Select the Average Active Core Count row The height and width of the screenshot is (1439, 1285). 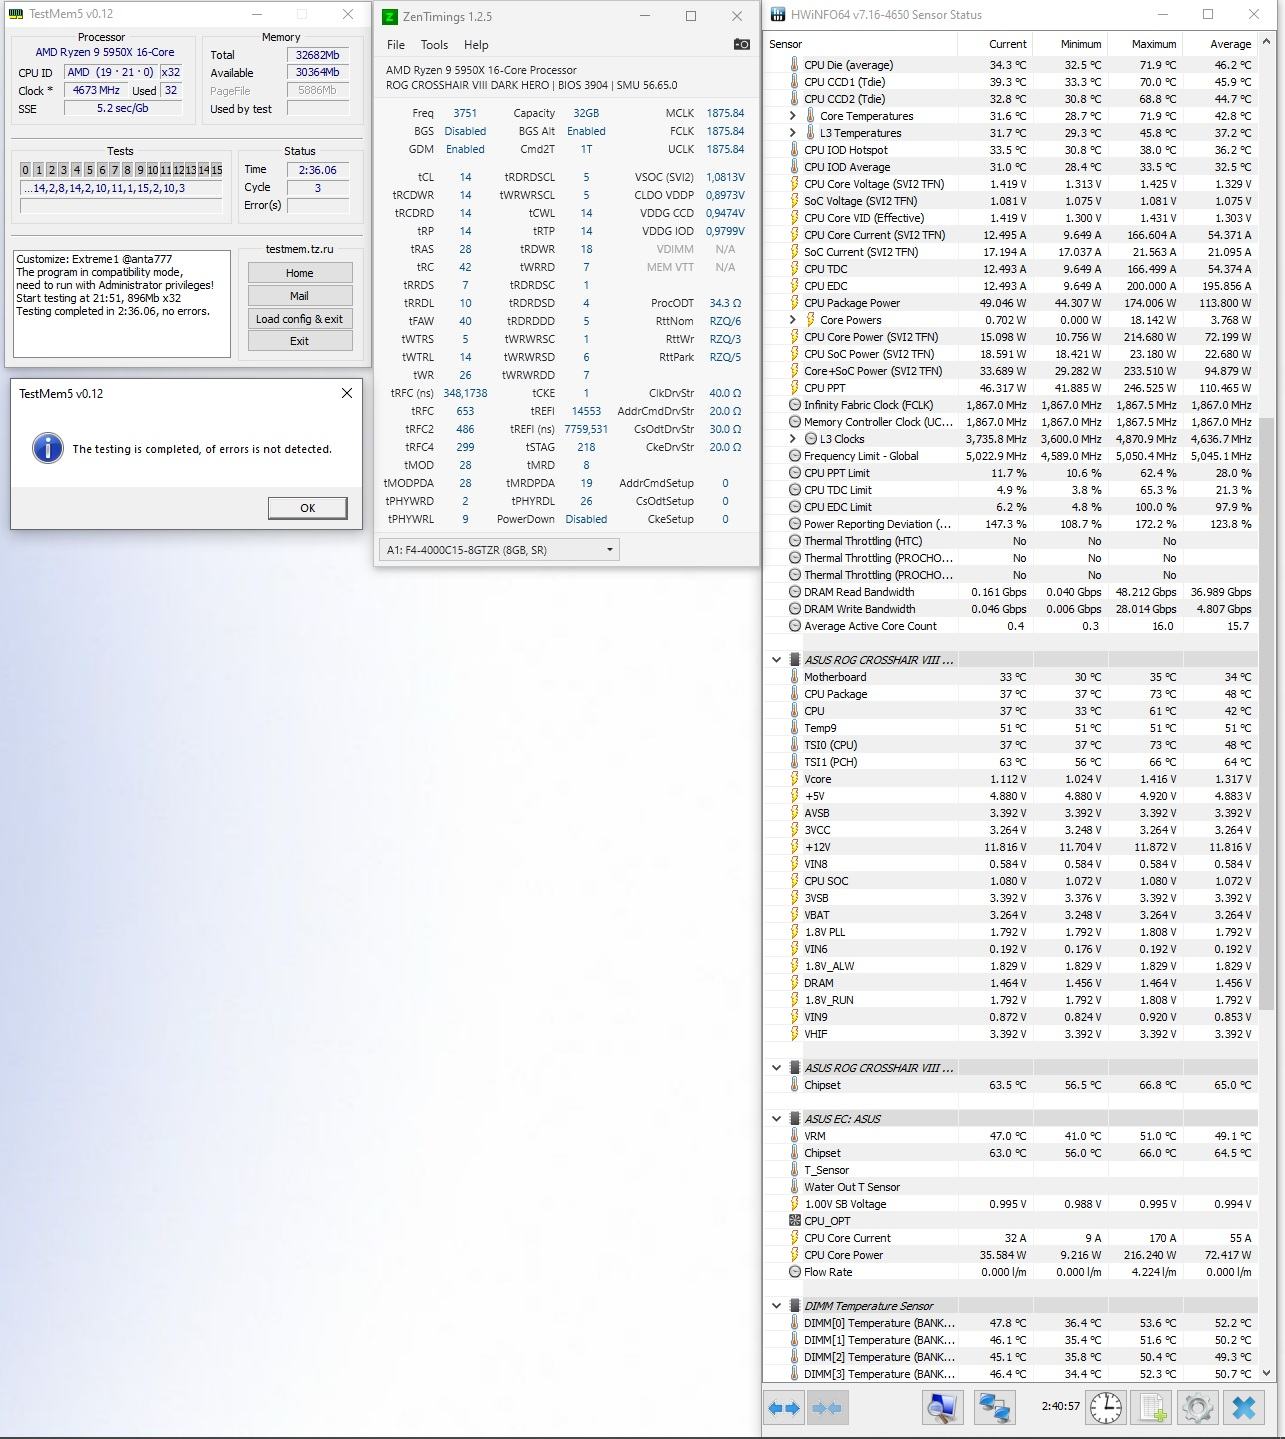1010,626
